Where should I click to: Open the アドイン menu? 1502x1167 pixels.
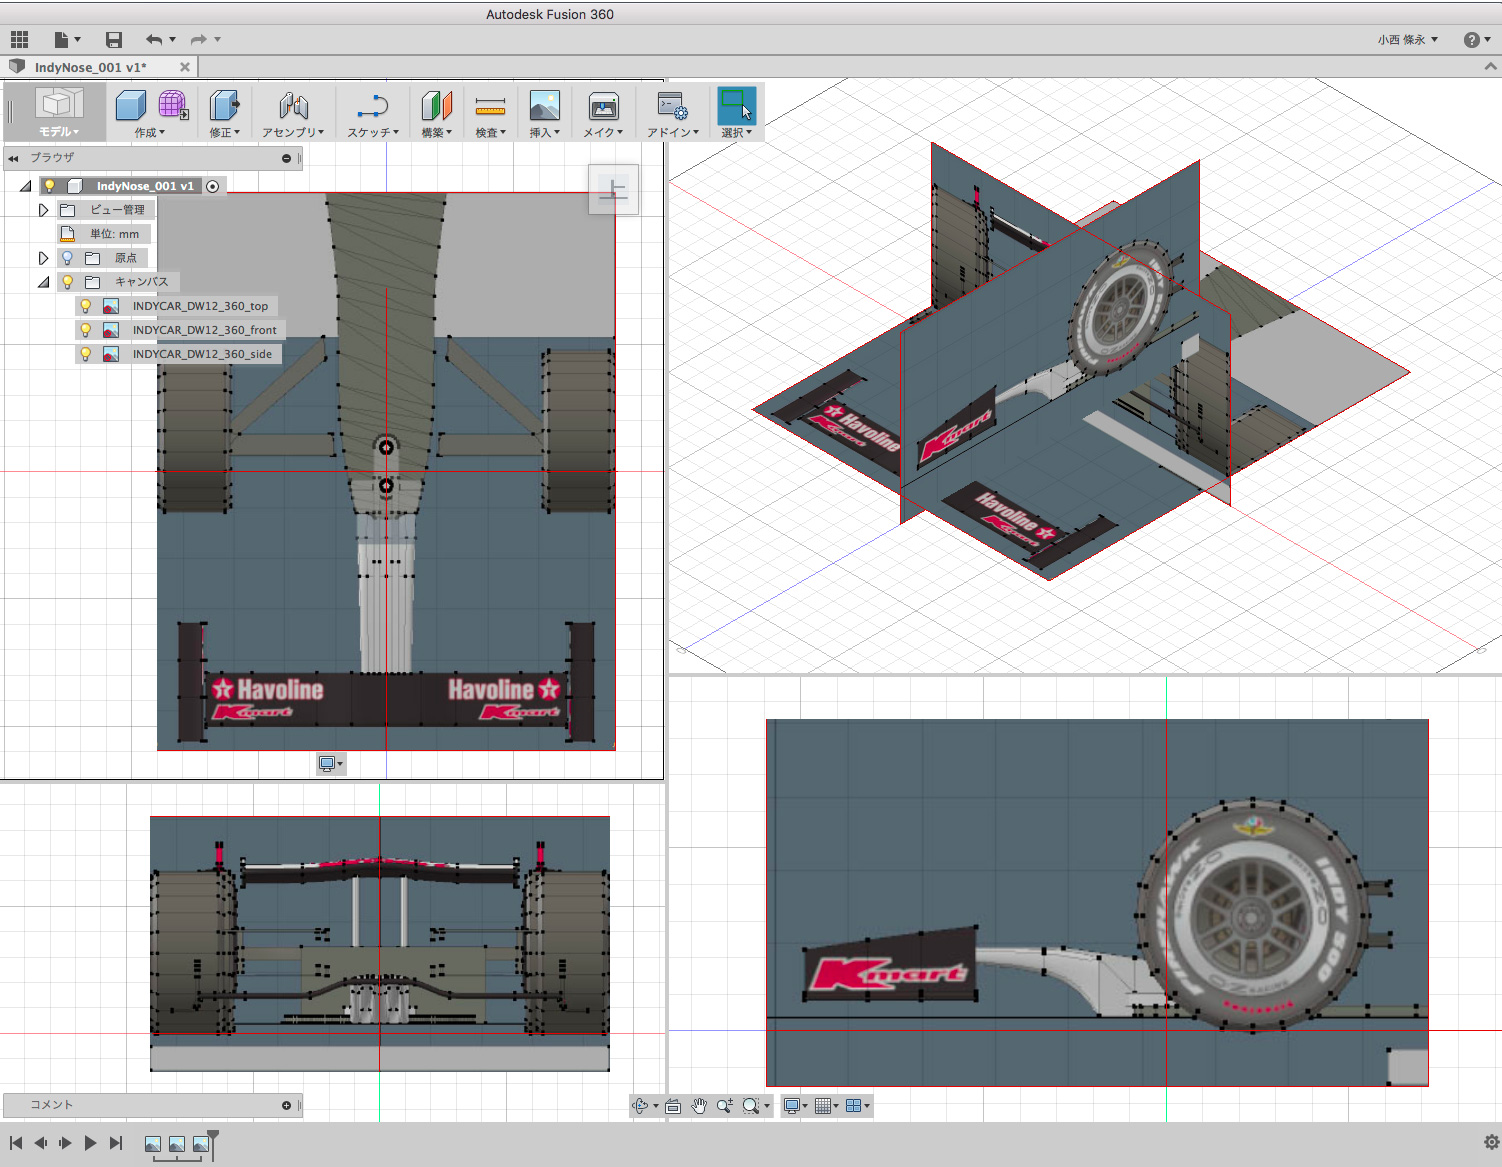pyautogui.click(x=673, y=132)
